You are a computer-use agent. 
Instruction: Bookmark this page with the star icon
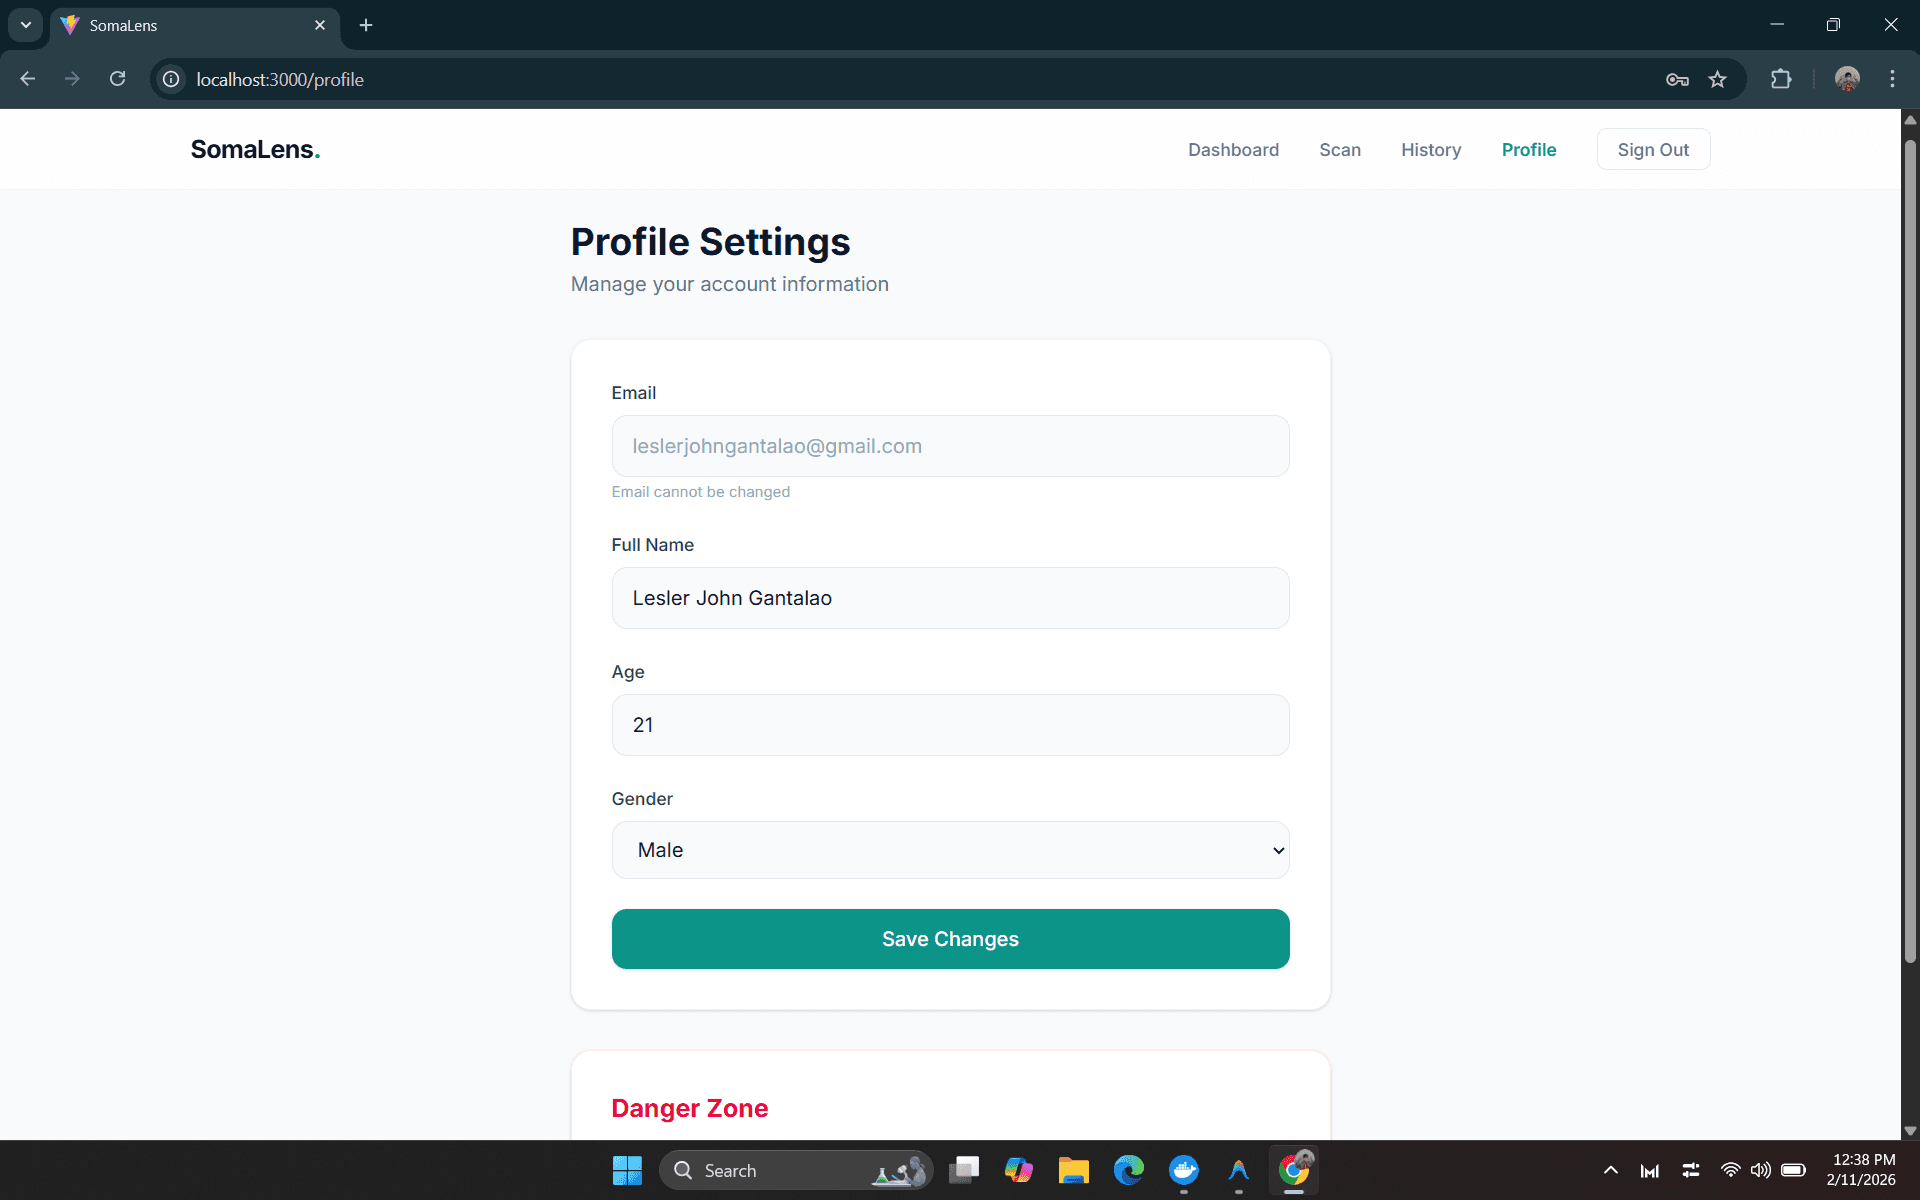coord(1718,79)
